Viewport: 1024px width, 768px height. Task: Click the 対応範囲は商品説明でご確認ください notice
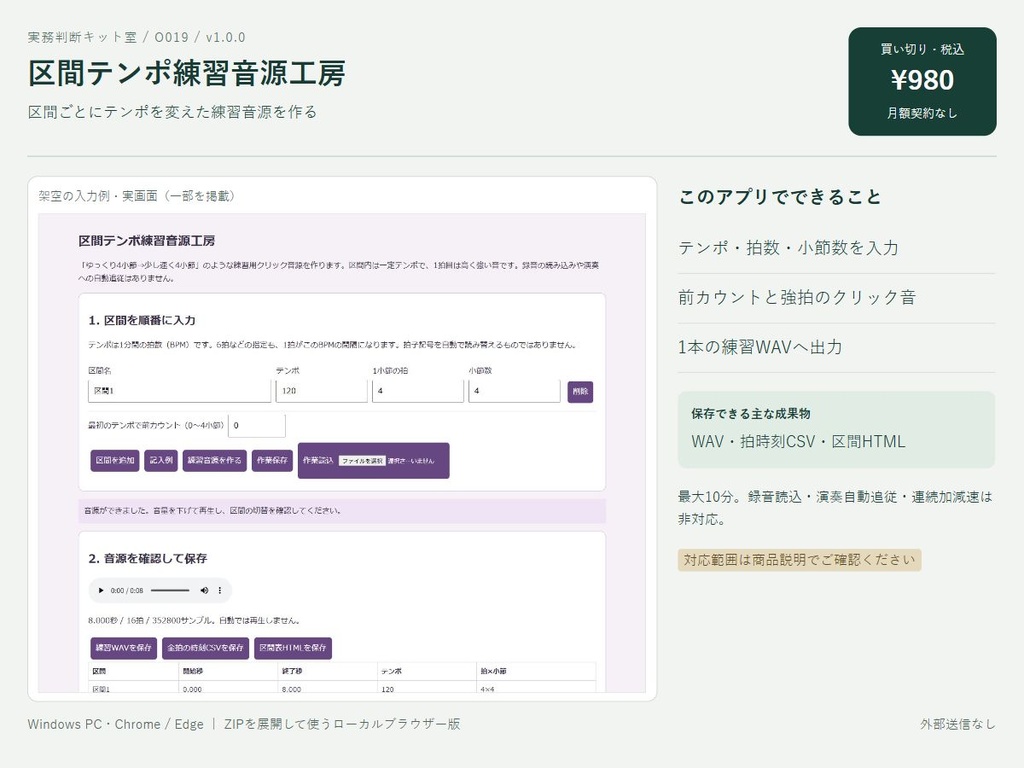click(799, 560)
